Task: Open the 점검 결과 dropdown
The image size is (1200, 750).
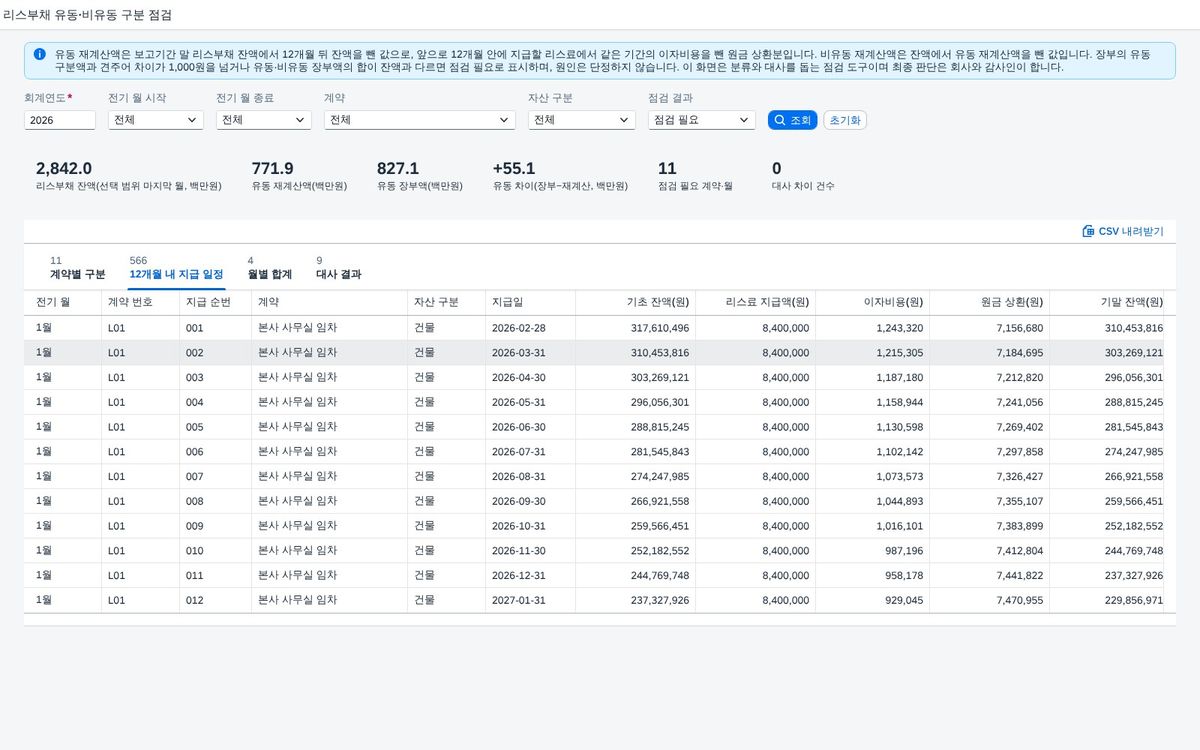Action: [x=702, y=120]
